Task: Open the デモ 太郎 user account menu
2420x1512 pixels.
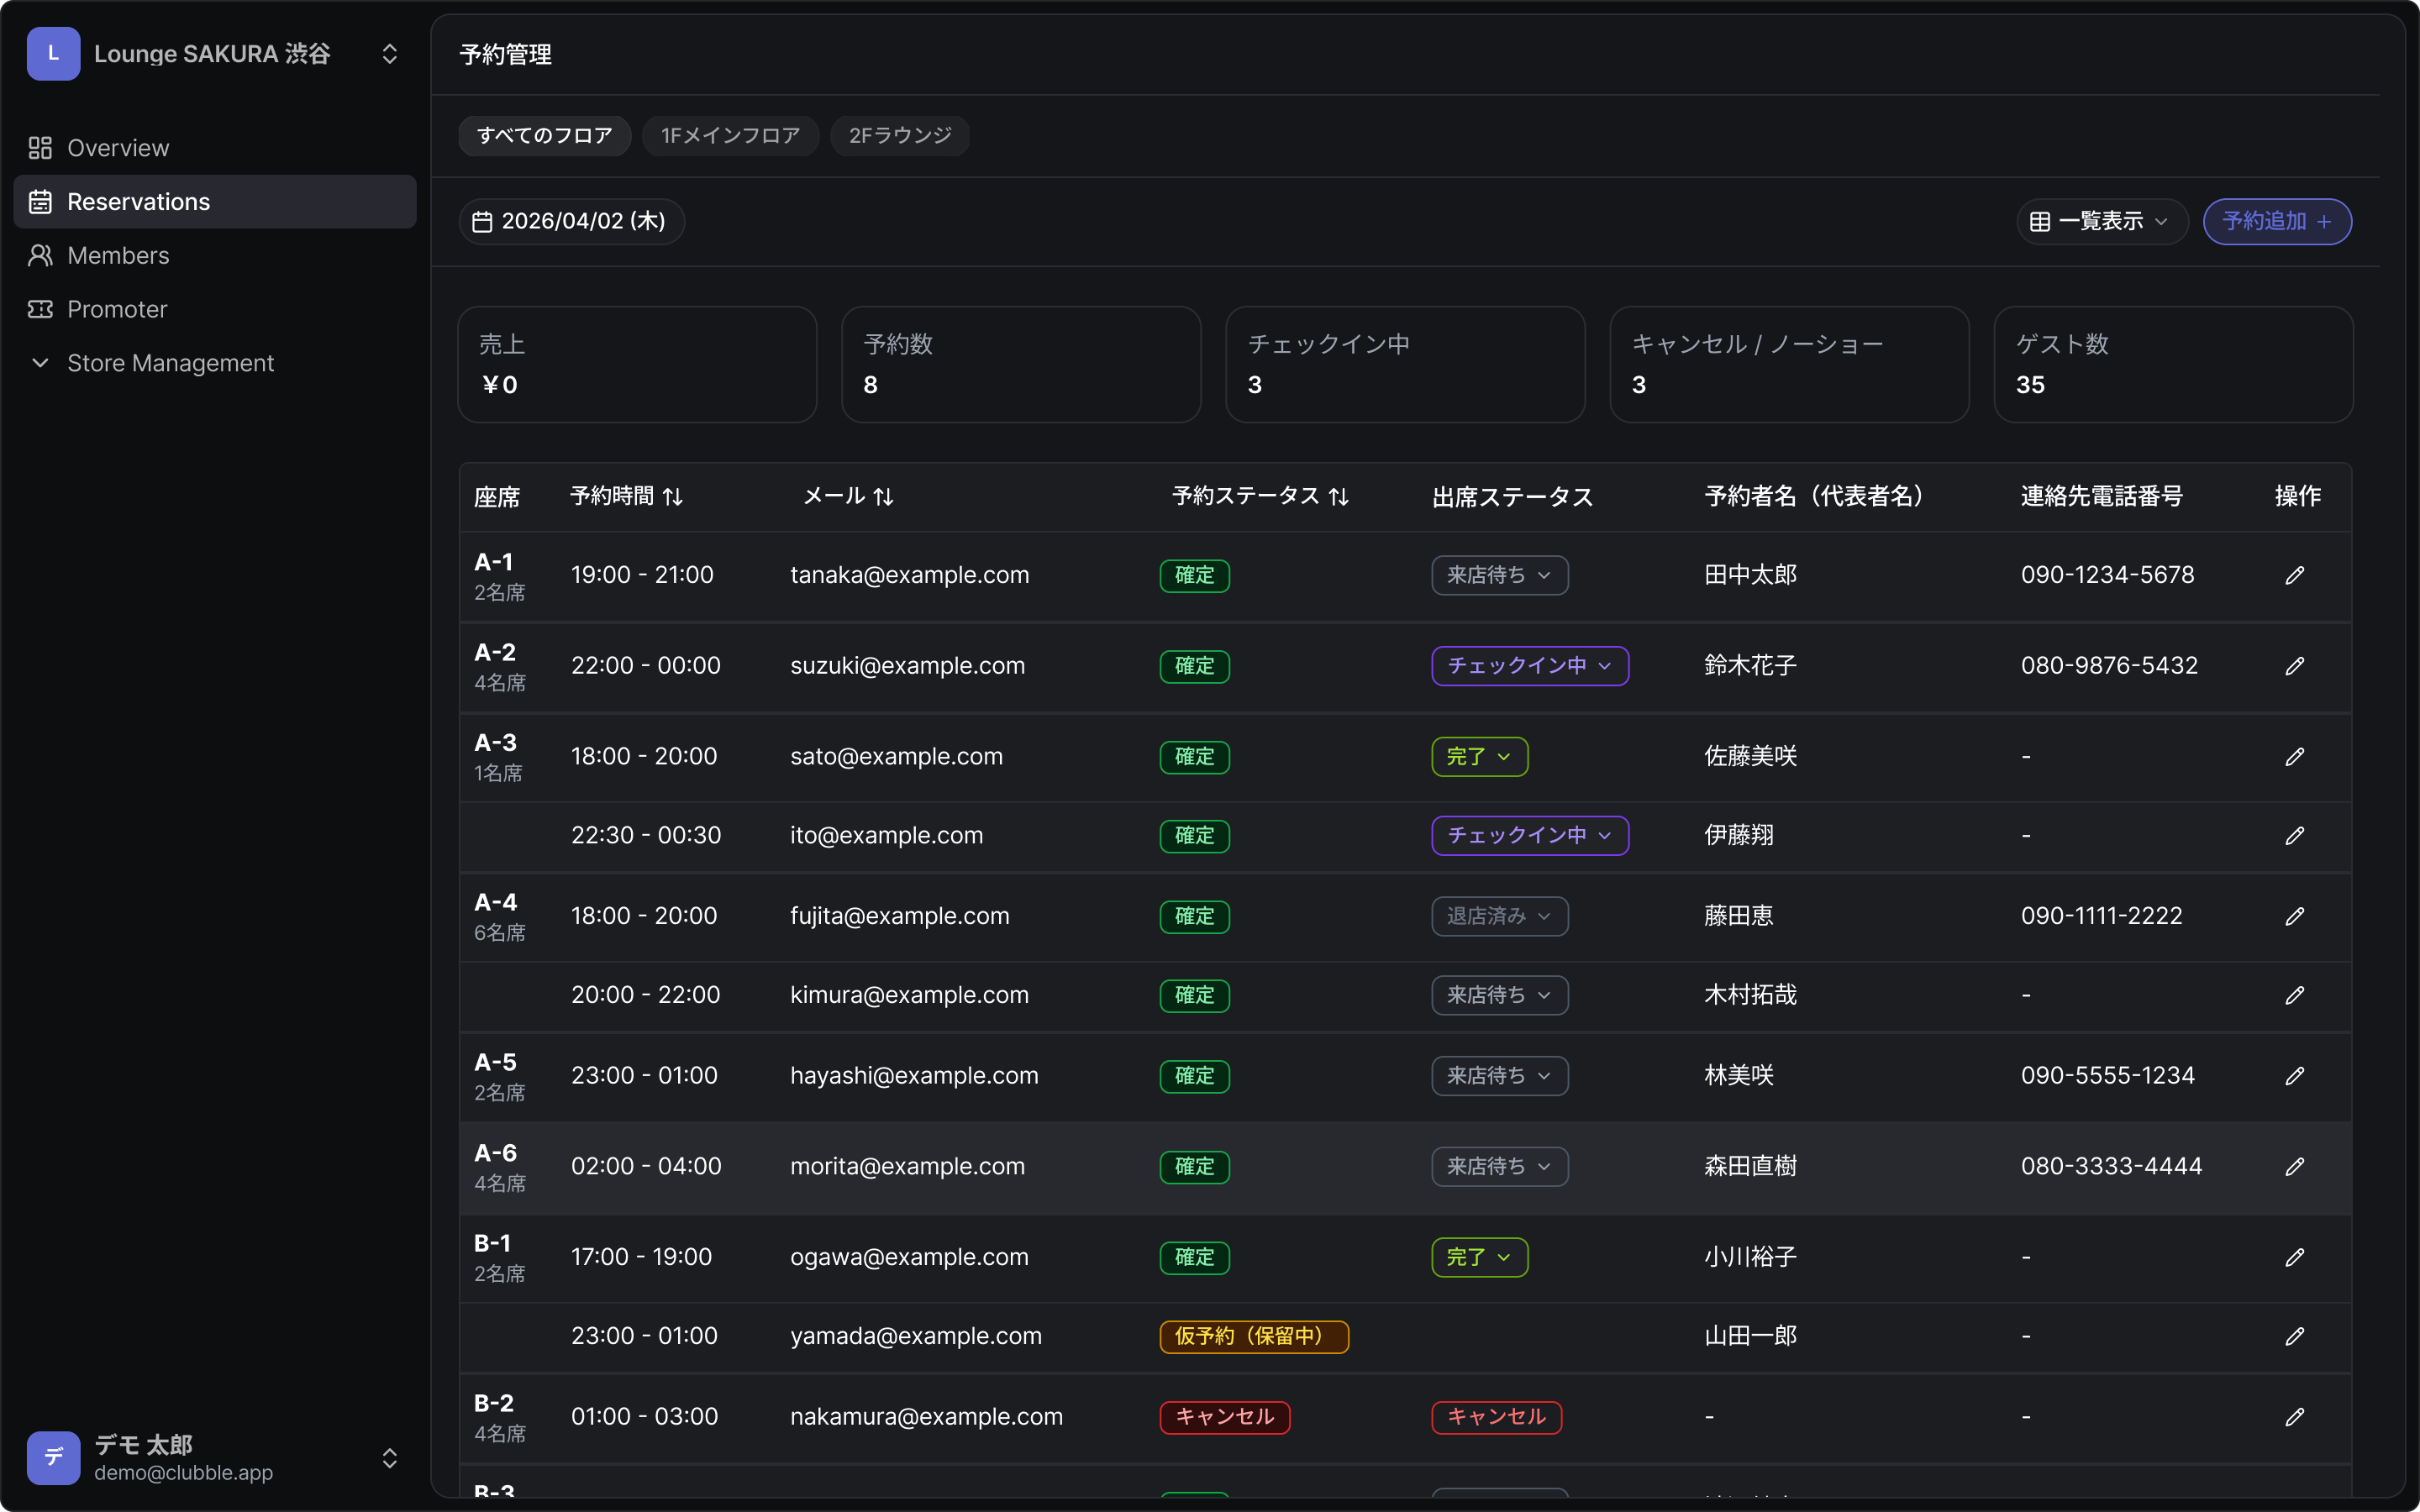Action: pos(213,1457)
